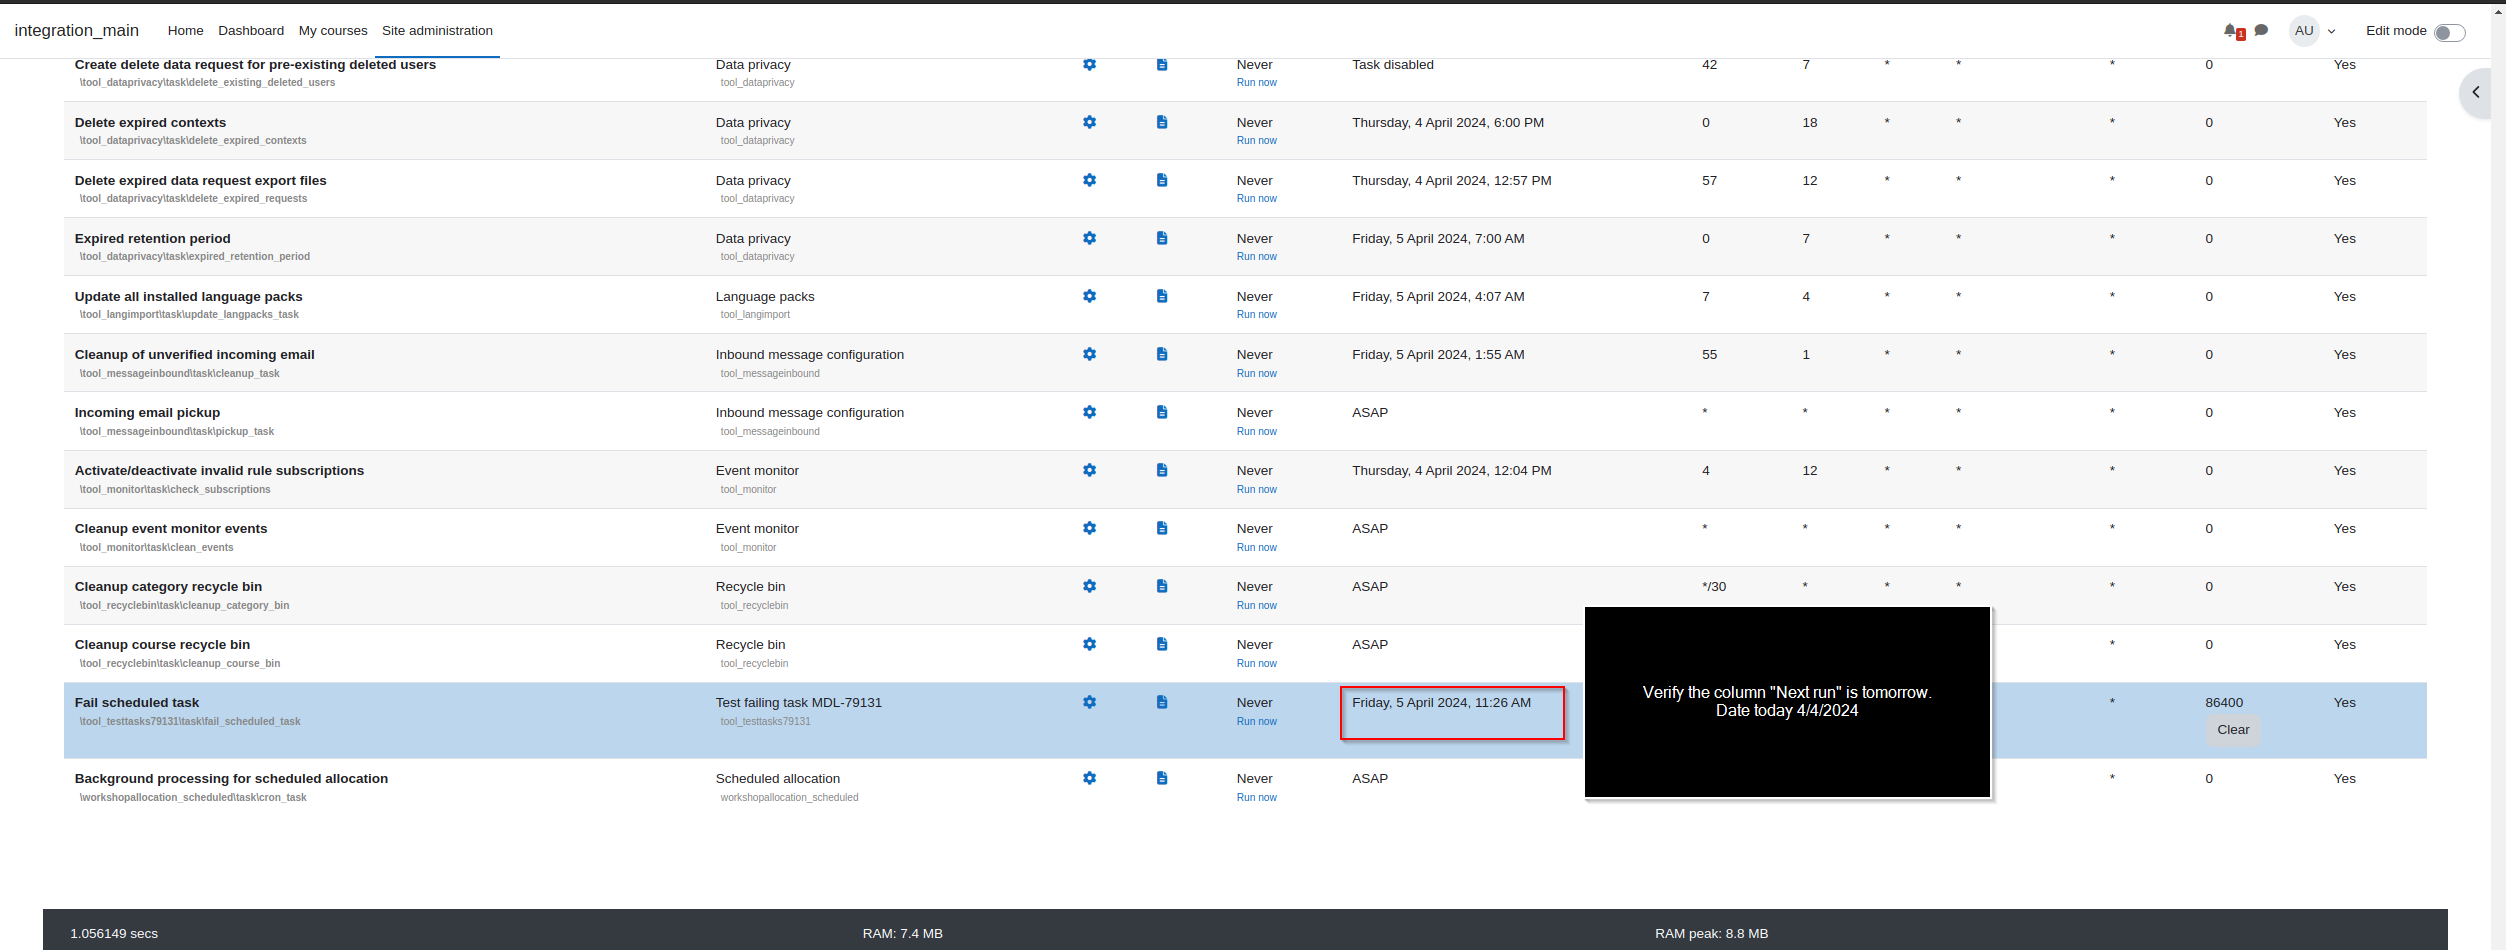
Task: Open logs icon for Fail scheduled task
Action: [1162, 702]
